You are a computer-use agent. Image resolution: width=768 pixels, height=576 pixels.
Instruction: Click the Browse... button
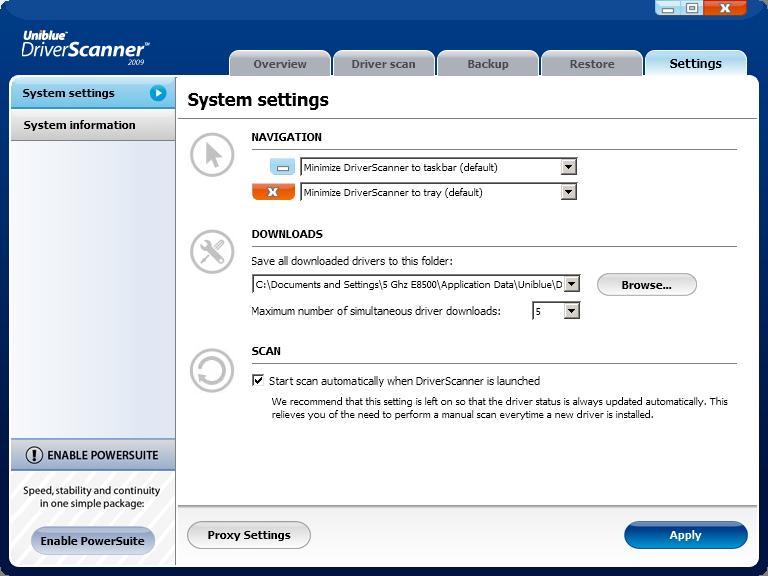[x=646, y=285]
